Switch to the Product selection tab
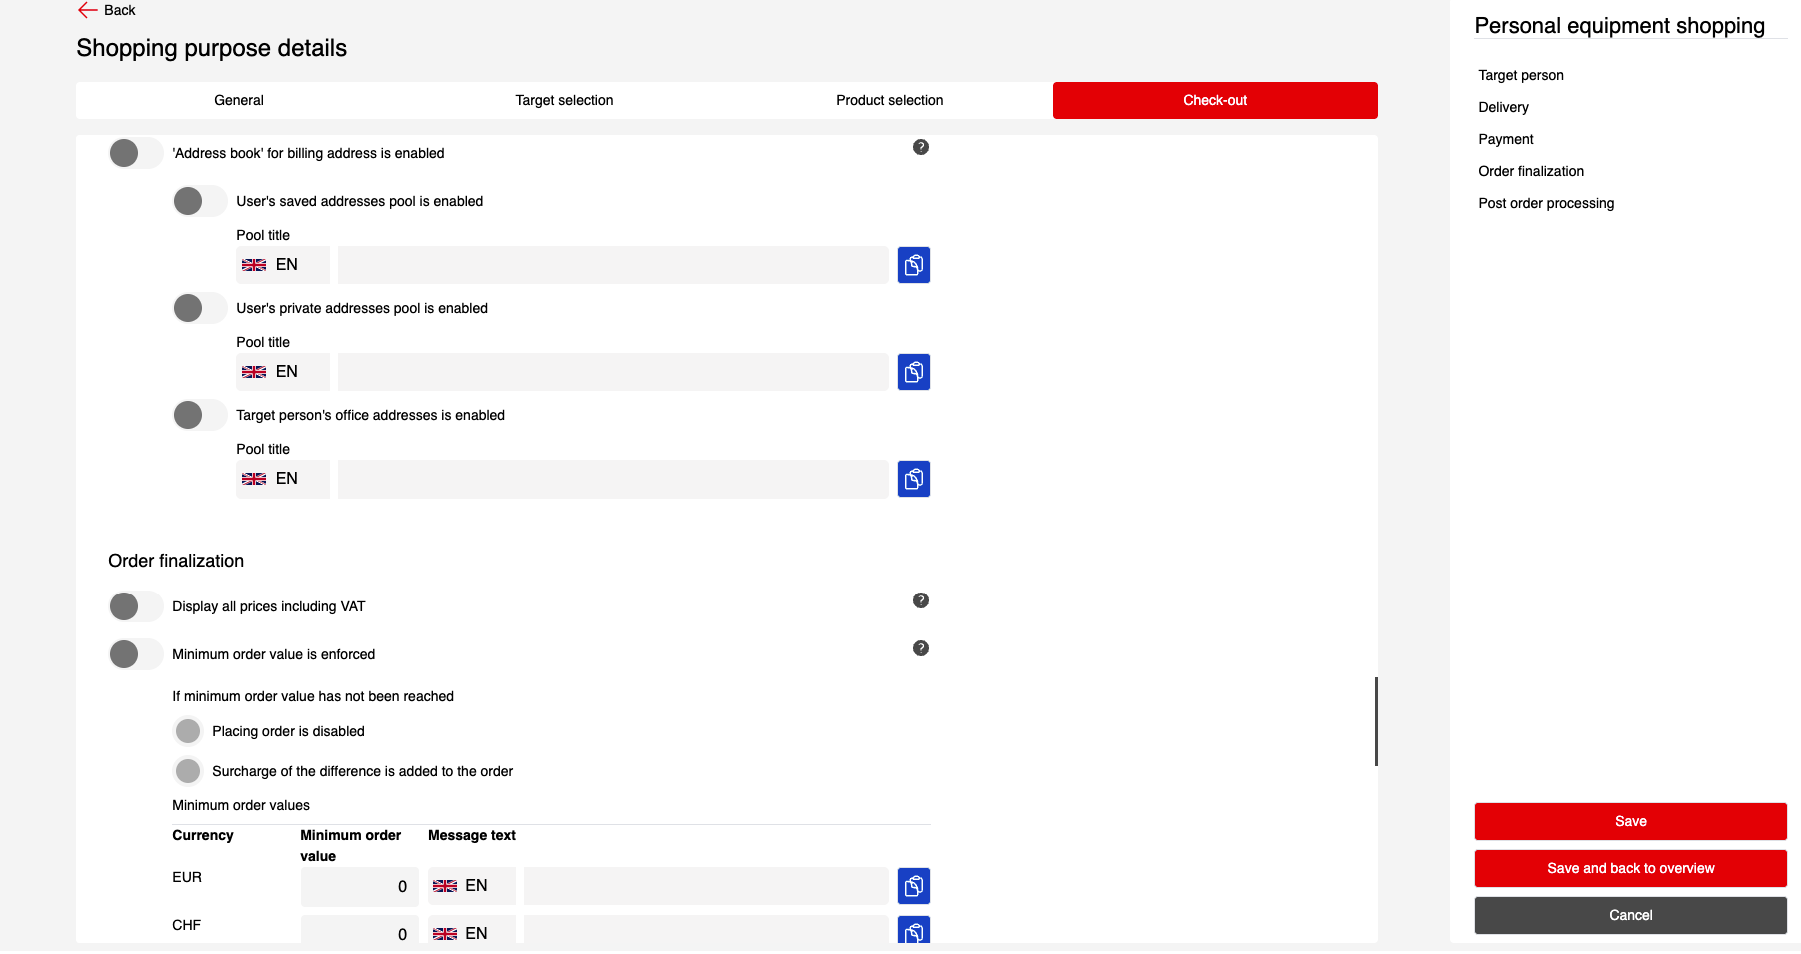The width and height of the screenshot is (1801, 954). coord(889,100)
